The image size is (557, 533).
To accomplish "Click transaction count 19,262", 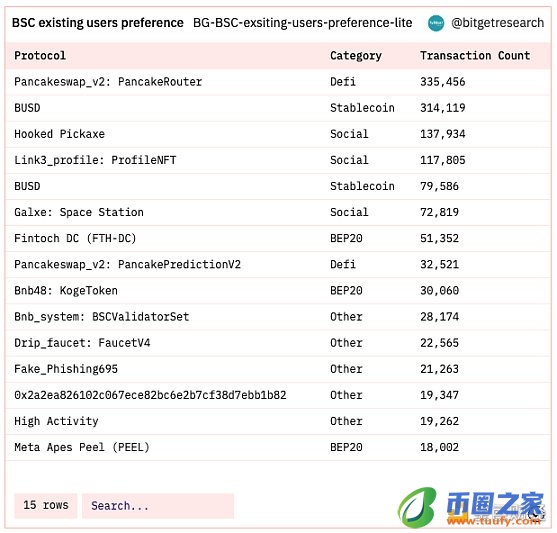I will [439, 421].
